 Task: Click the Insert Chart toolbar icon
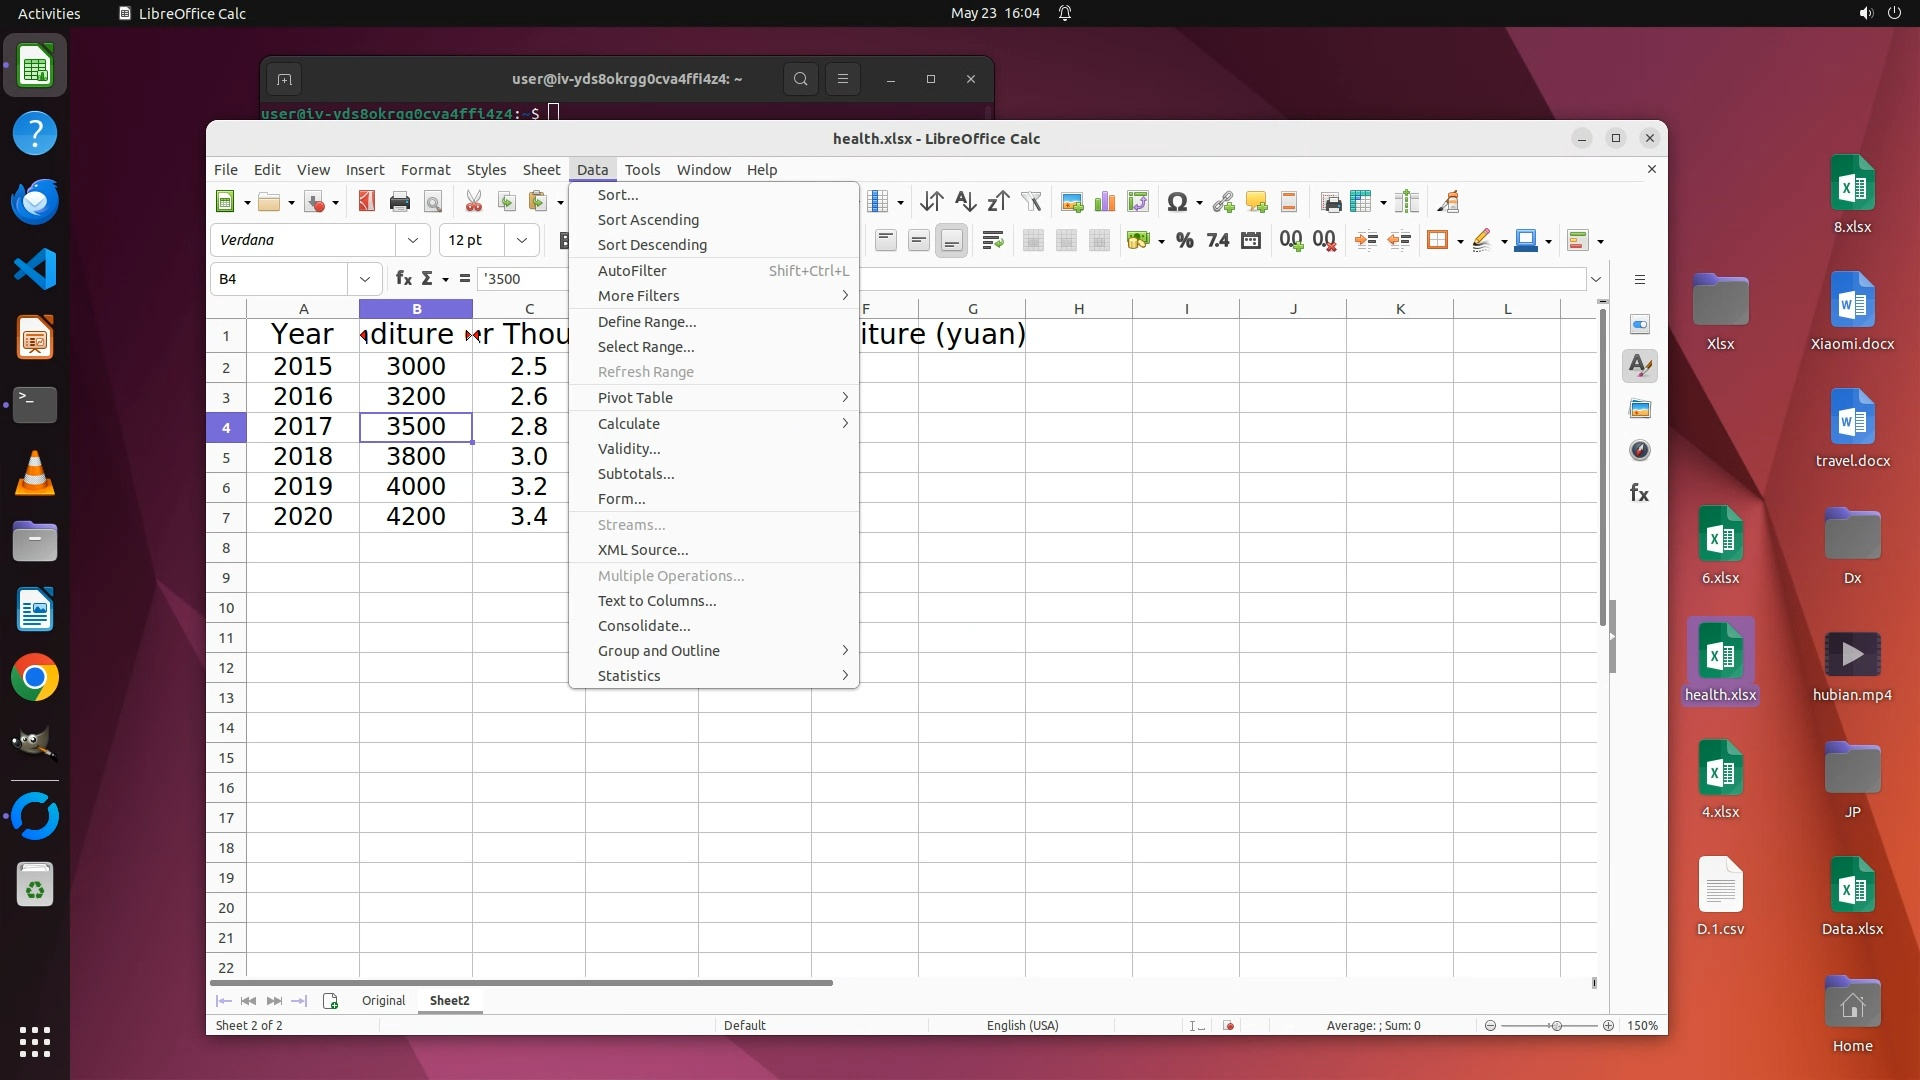click(1105, 202)
